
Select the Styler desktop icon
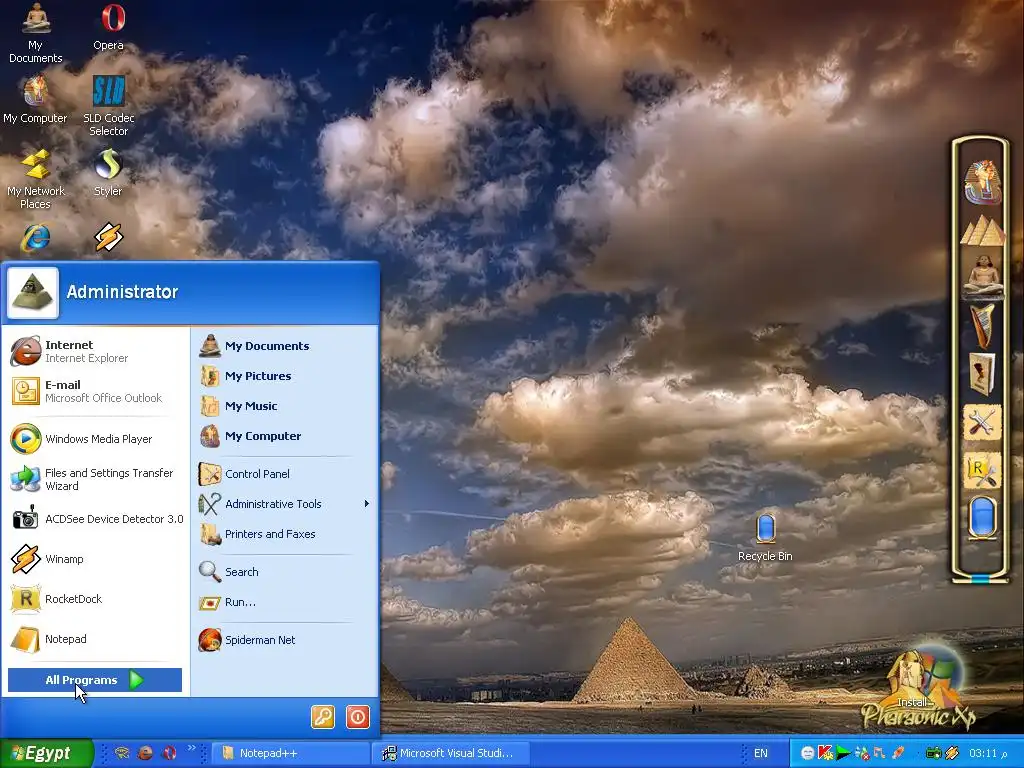[108, 172]
